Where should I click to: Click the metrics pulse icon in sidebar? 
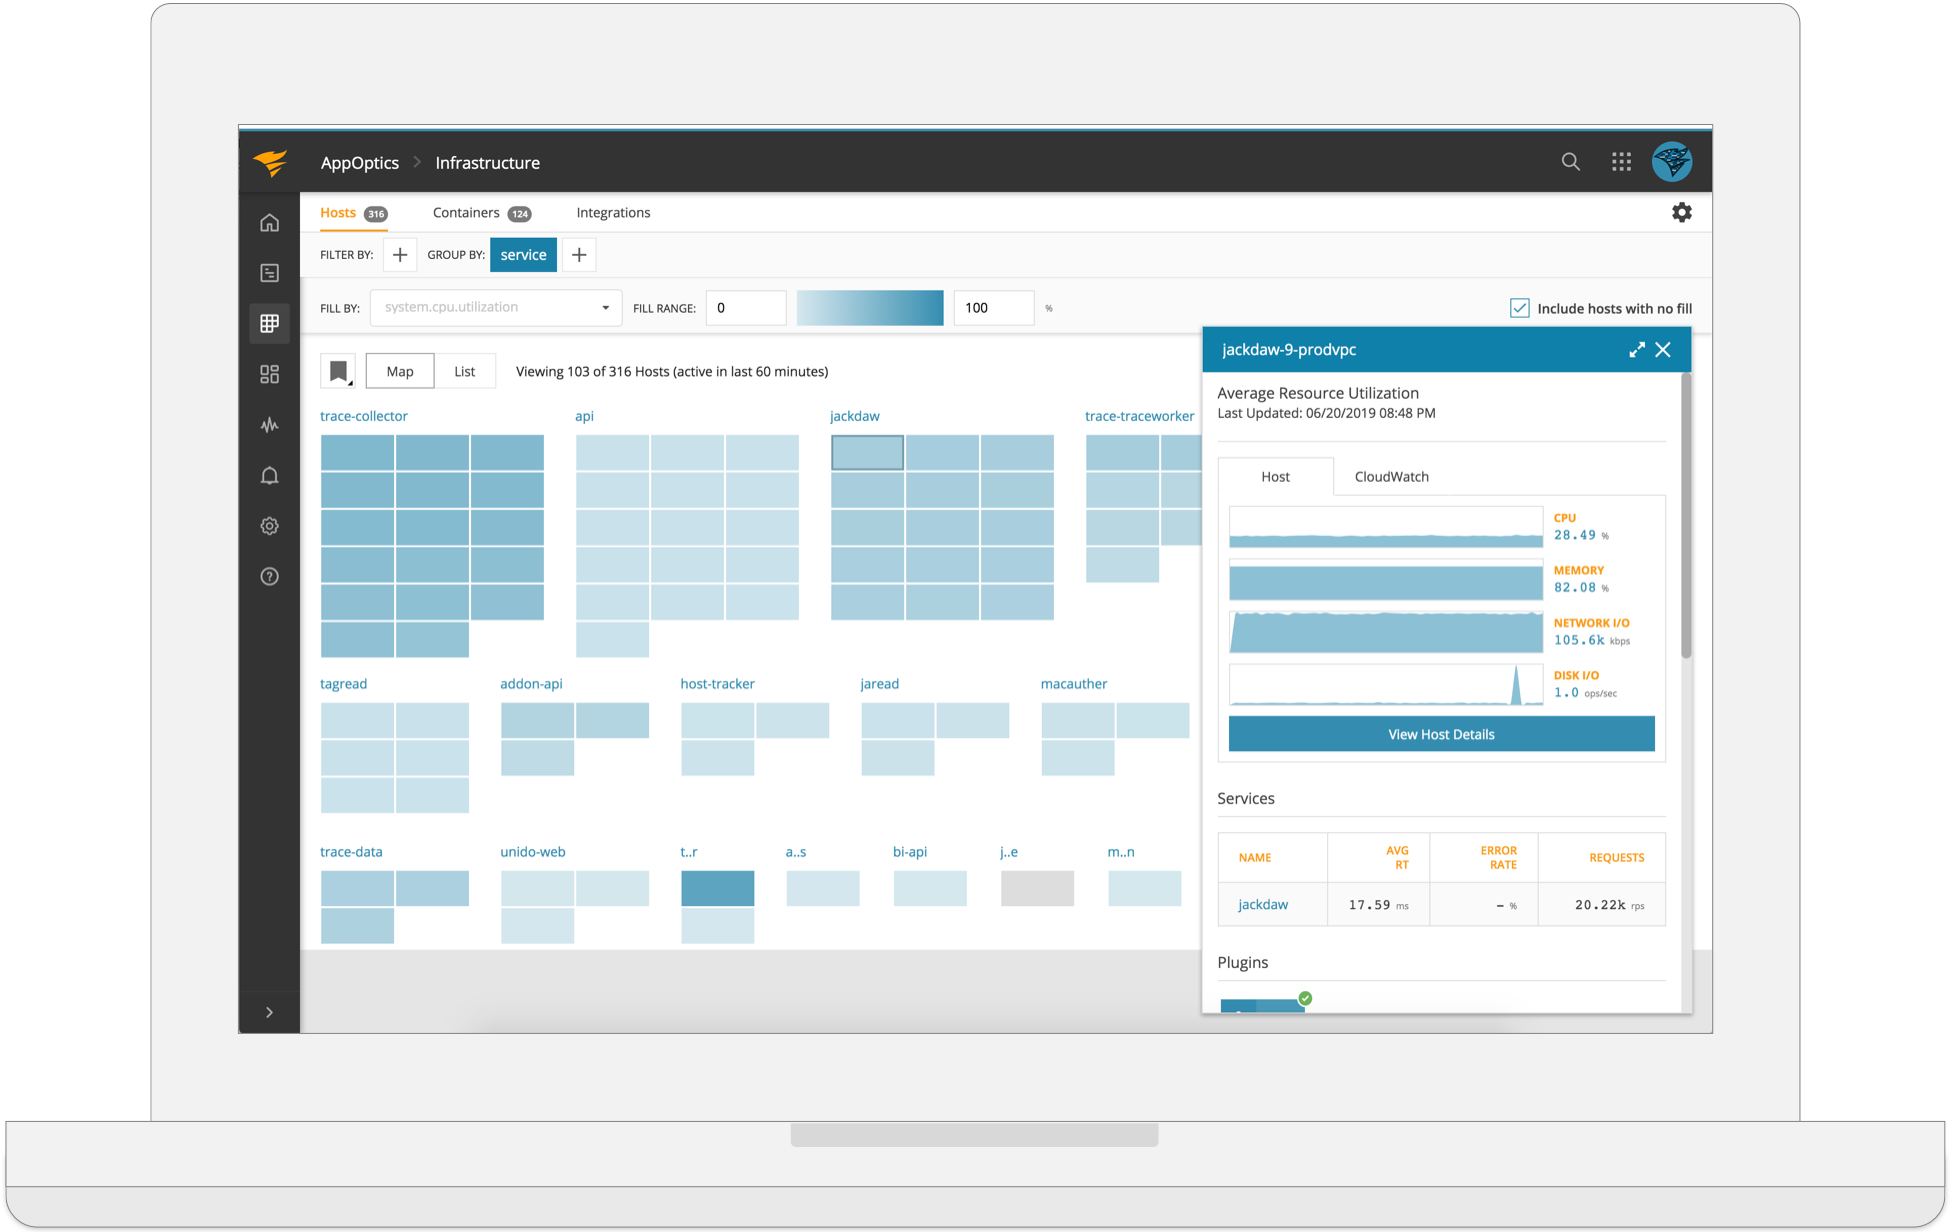(269, 425)
